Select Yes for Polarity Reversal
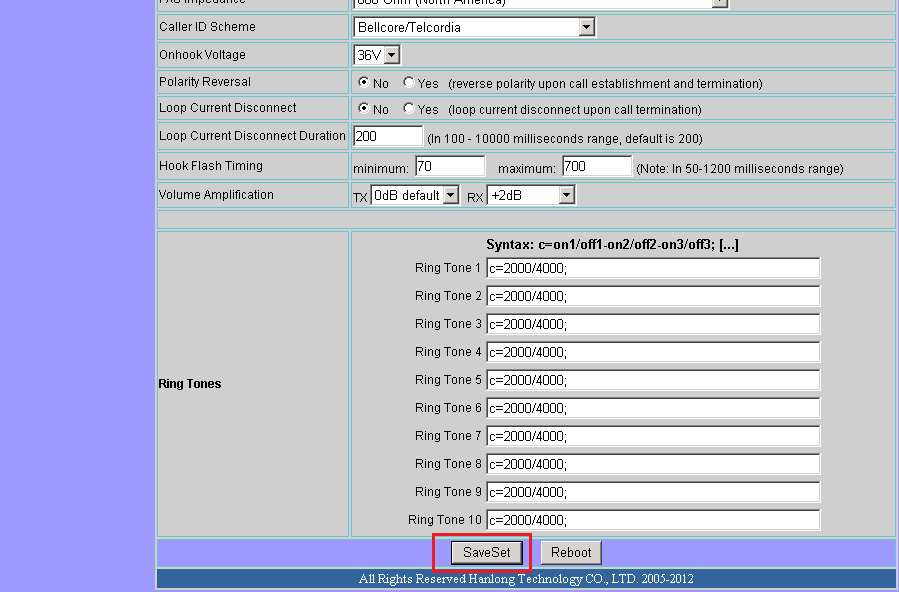The width and height of the screenshot is (899, 592). click(x=408, y=82)
